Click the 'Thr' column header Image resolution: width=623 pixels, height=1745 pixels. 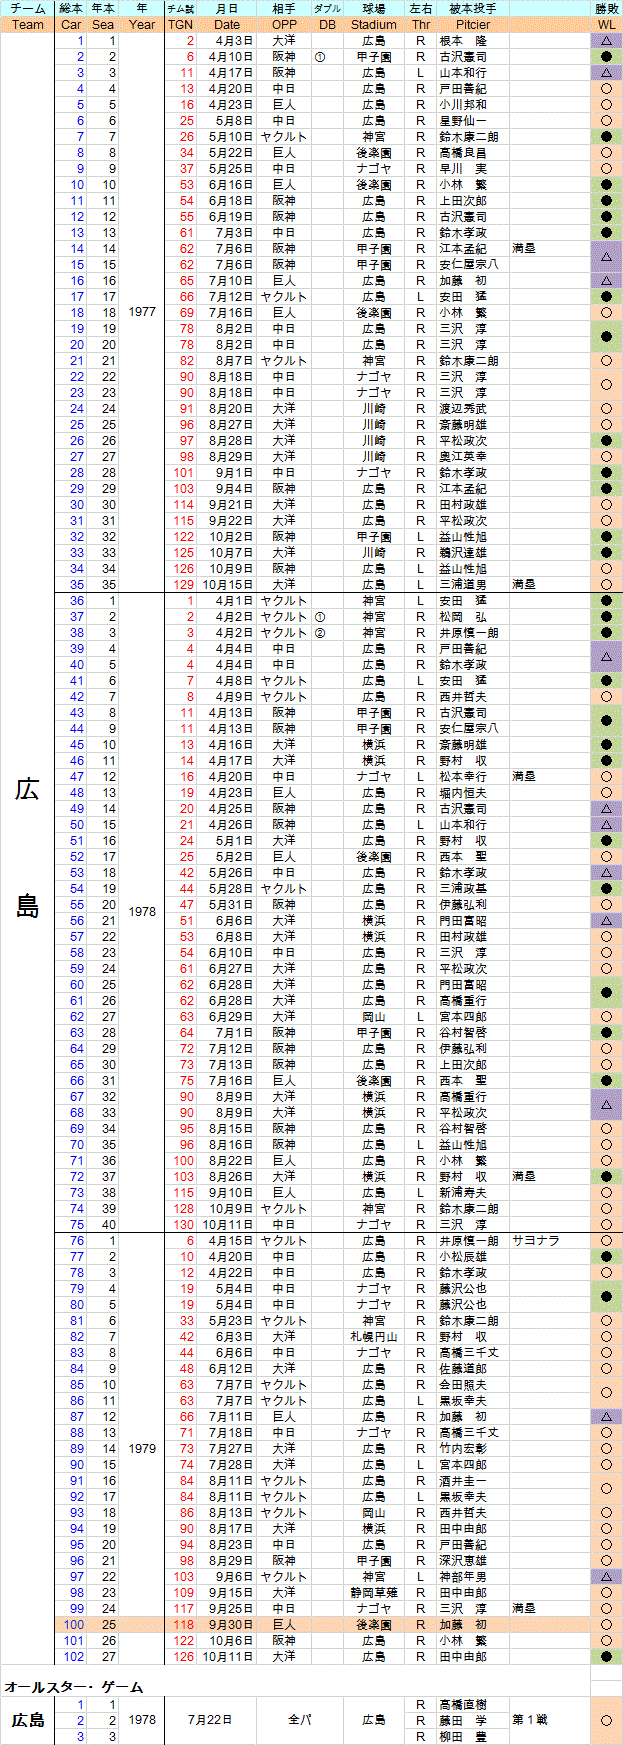[421, 25]
